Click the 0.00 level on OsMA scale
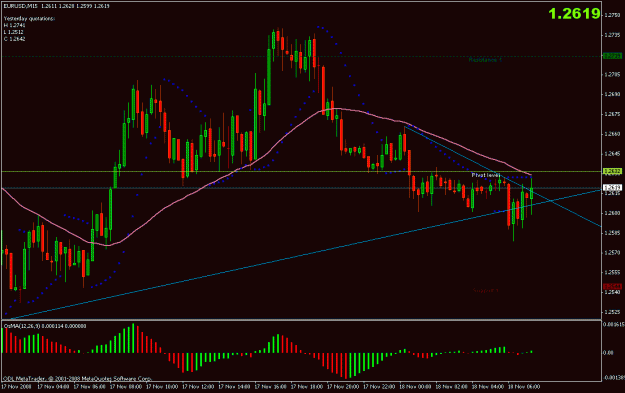The height and width of the screenshot is (393, 625). point(609,353)
